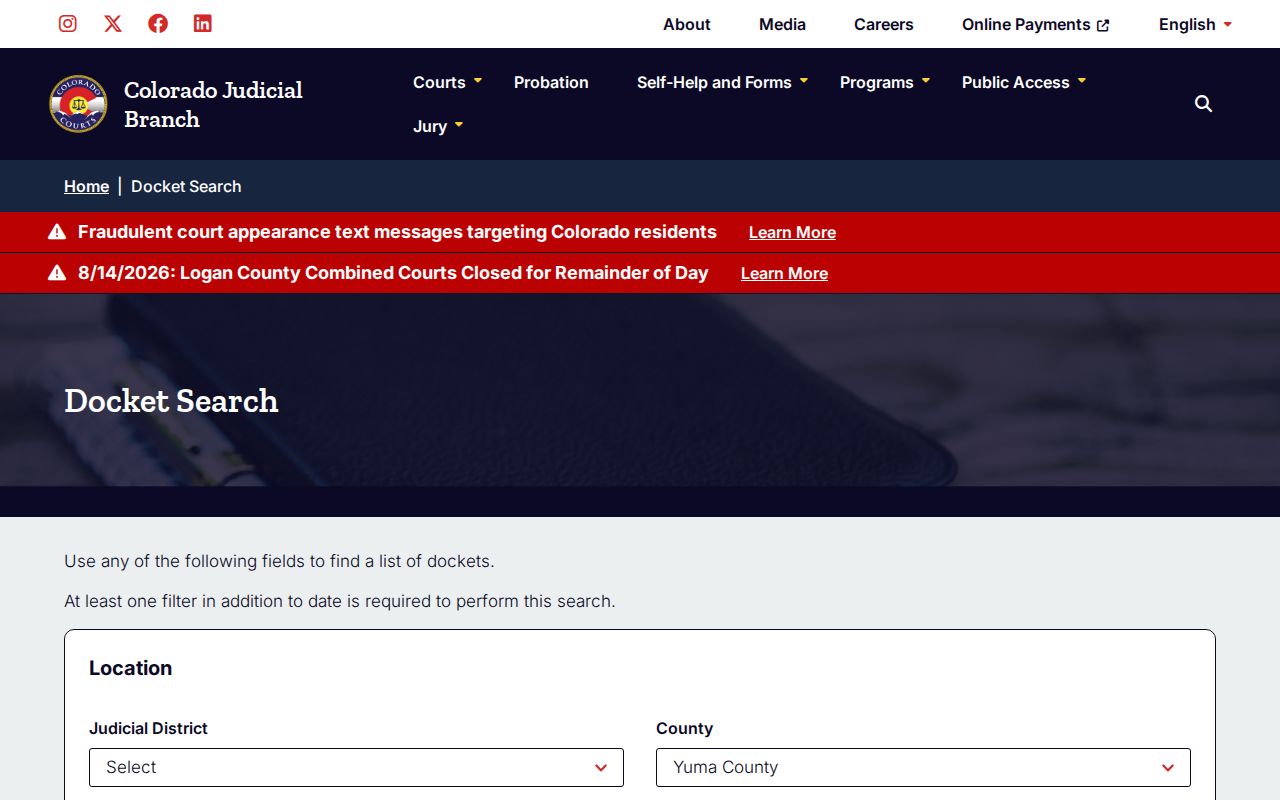Click Learn More on fraudulent text alert
The height and width of the screenshot is (800, 1280).
click(x=792, y=232)
